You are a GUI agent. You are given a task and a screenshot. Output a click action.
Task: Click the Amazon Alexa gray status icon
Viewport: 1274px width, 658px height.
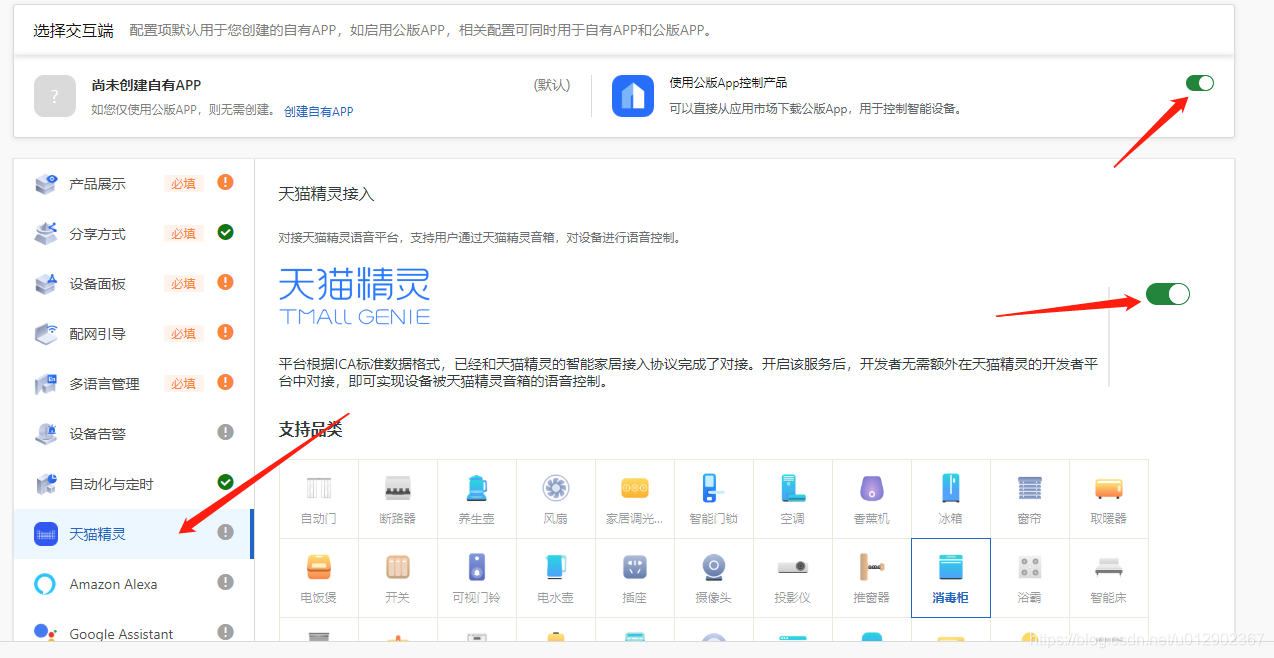click(x=226, y=582)
